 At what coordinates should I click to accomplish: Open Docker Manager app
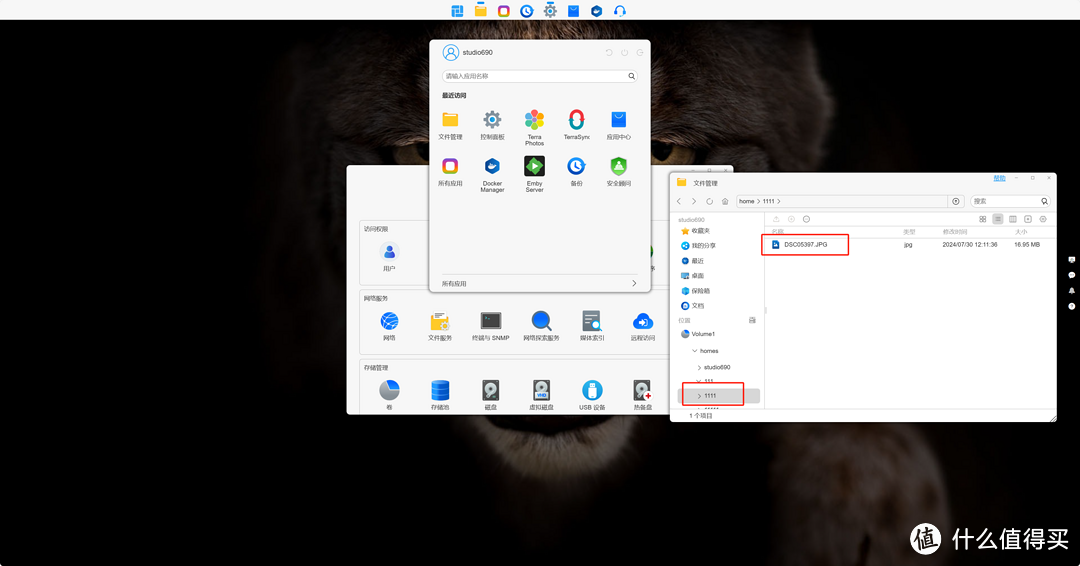click(492, 167)
